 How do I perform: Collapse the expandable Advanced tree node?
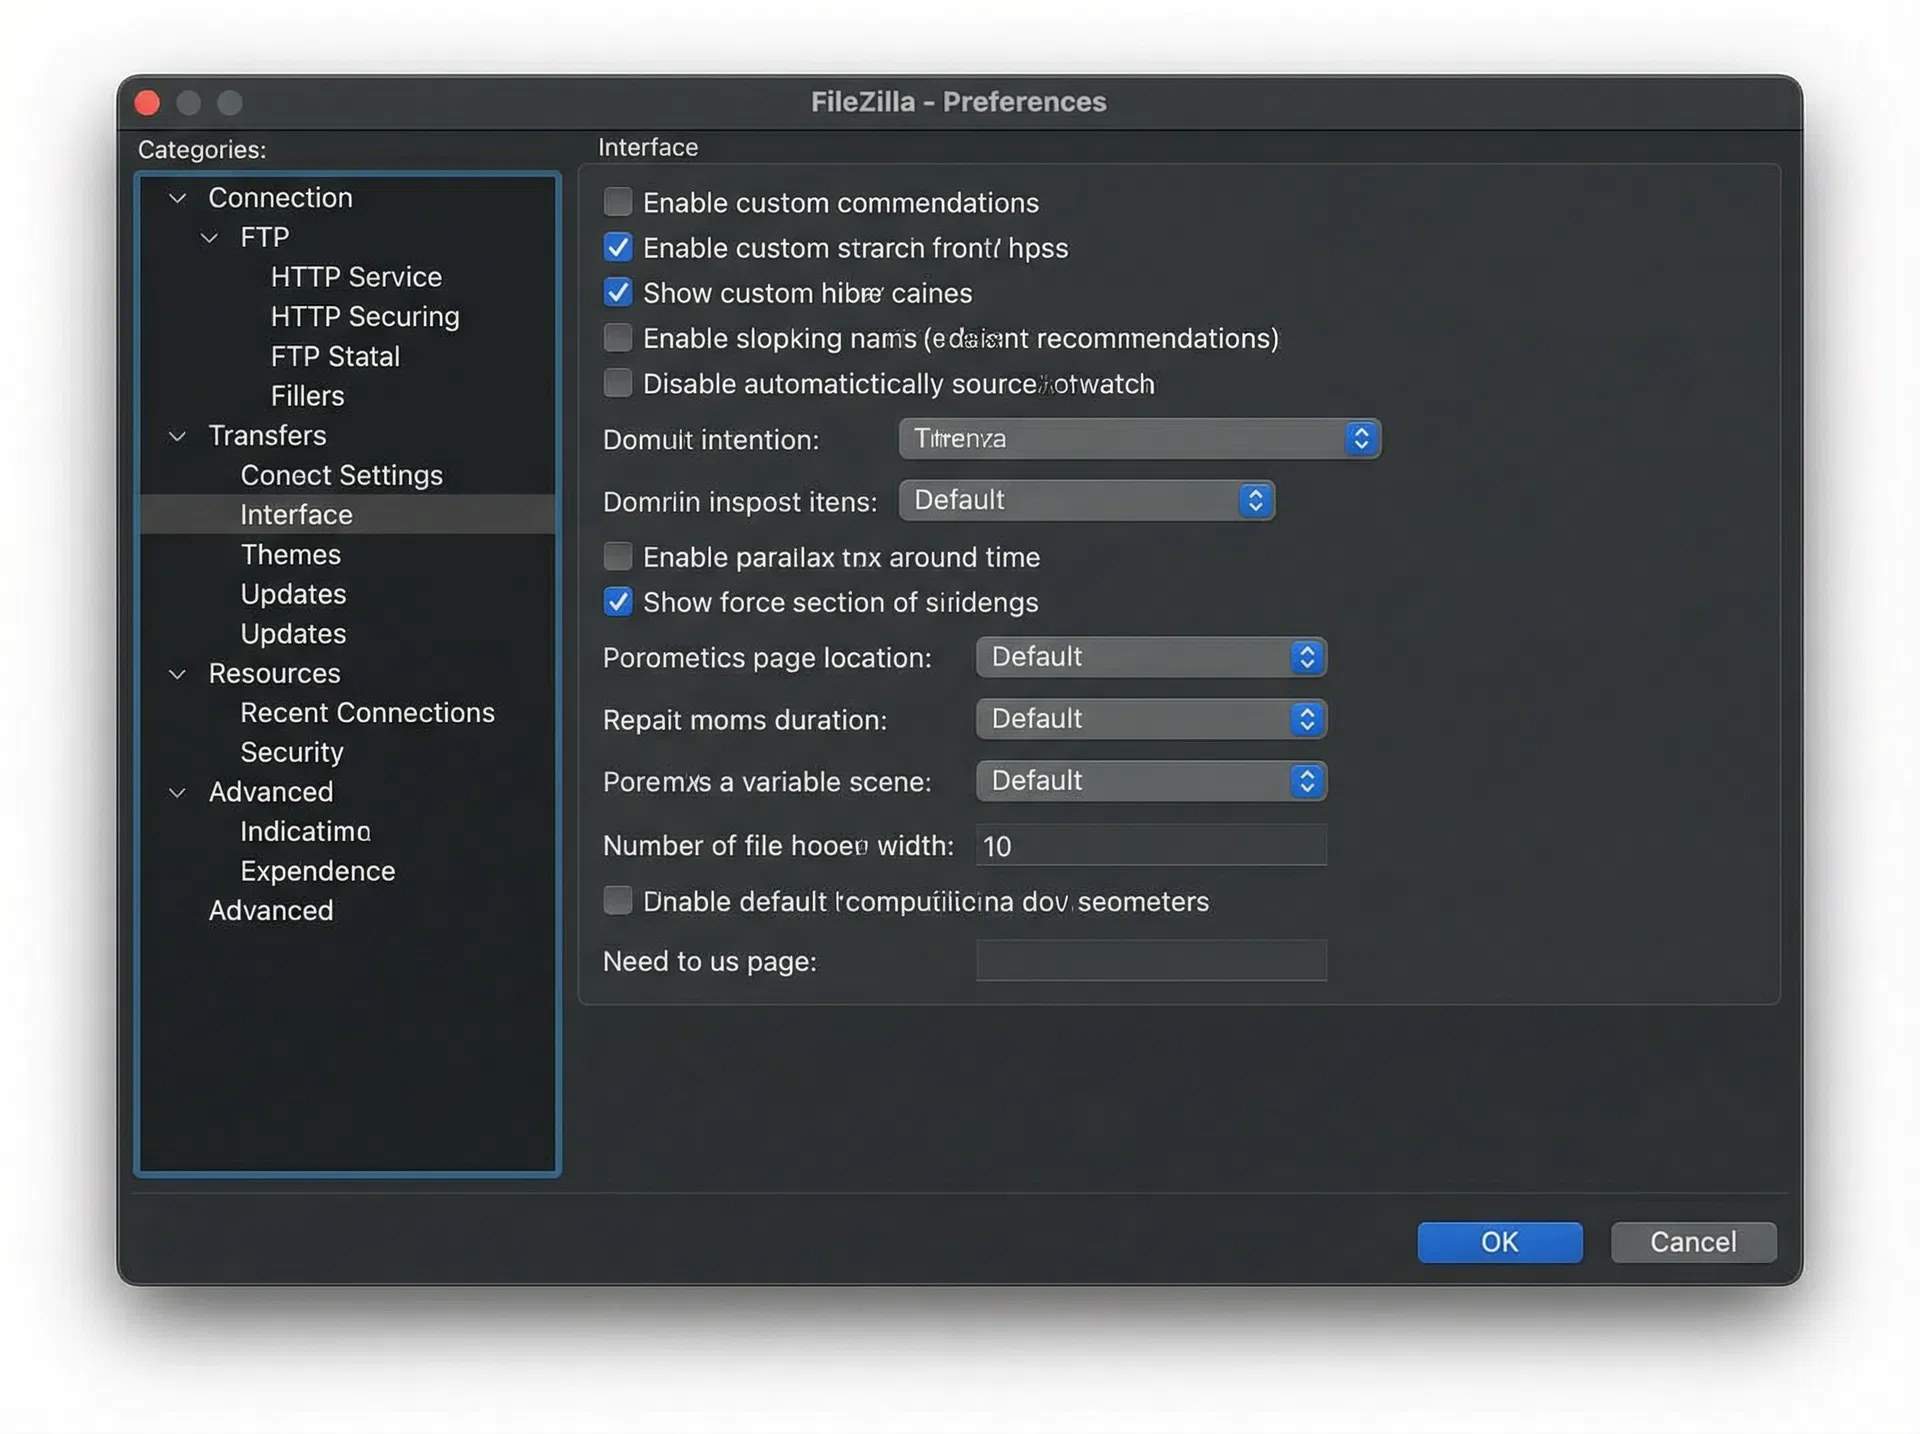(x=178, y=793)
